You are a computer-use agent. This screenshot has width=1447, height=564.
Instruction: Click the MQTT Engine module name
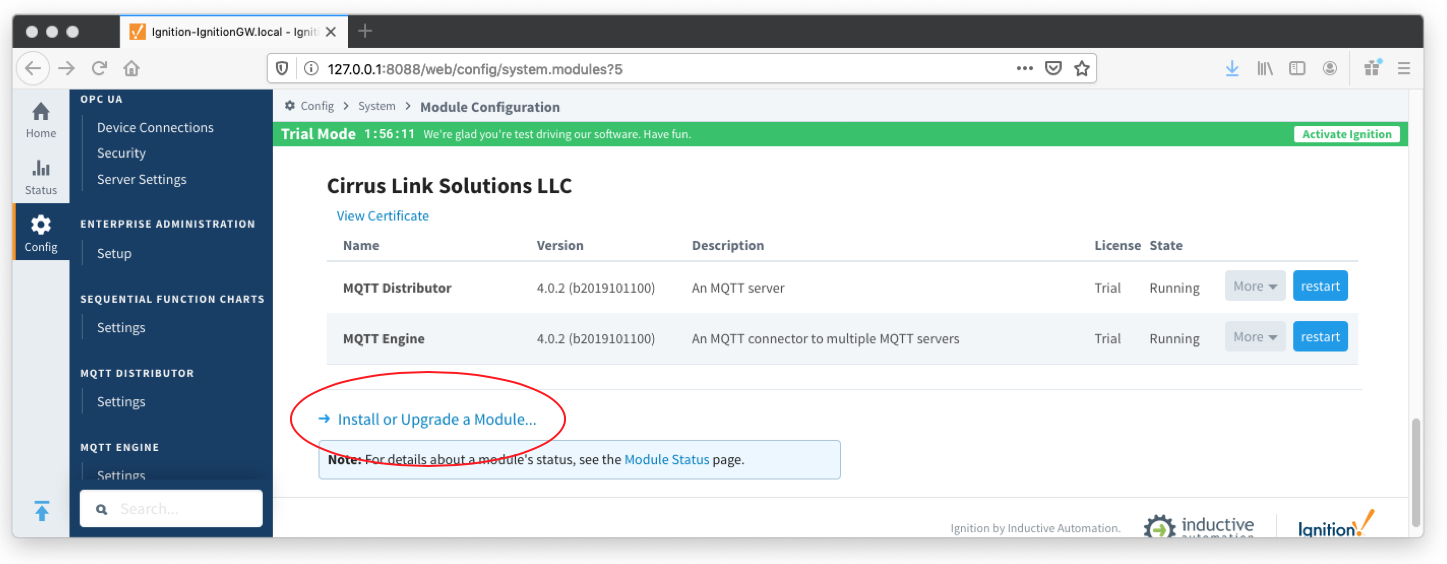(383, 339)
